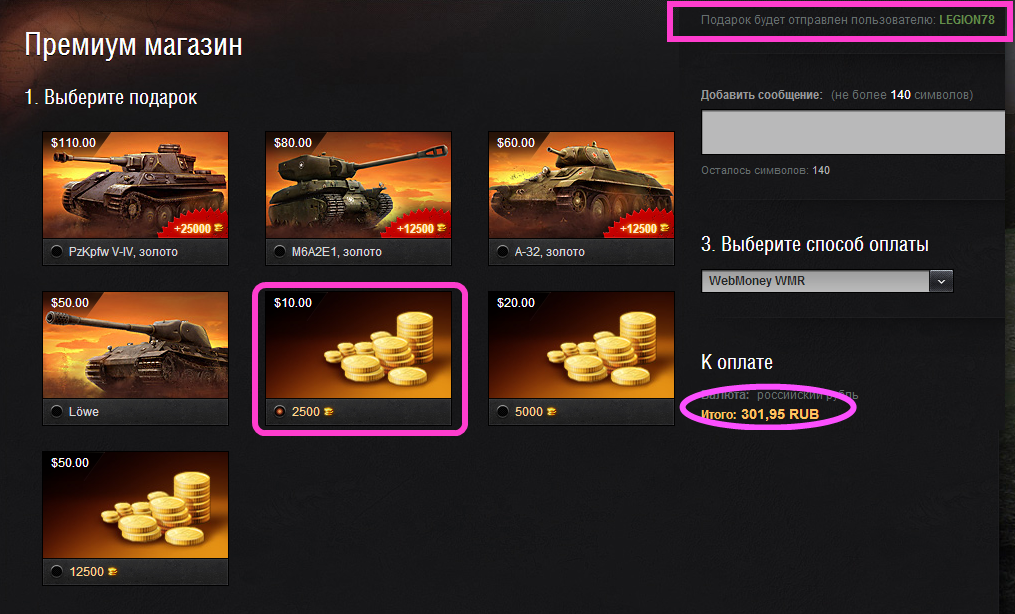Select the A-32 gold radio button
This screenshot has width=1015, height=614.
click(502, 252)
